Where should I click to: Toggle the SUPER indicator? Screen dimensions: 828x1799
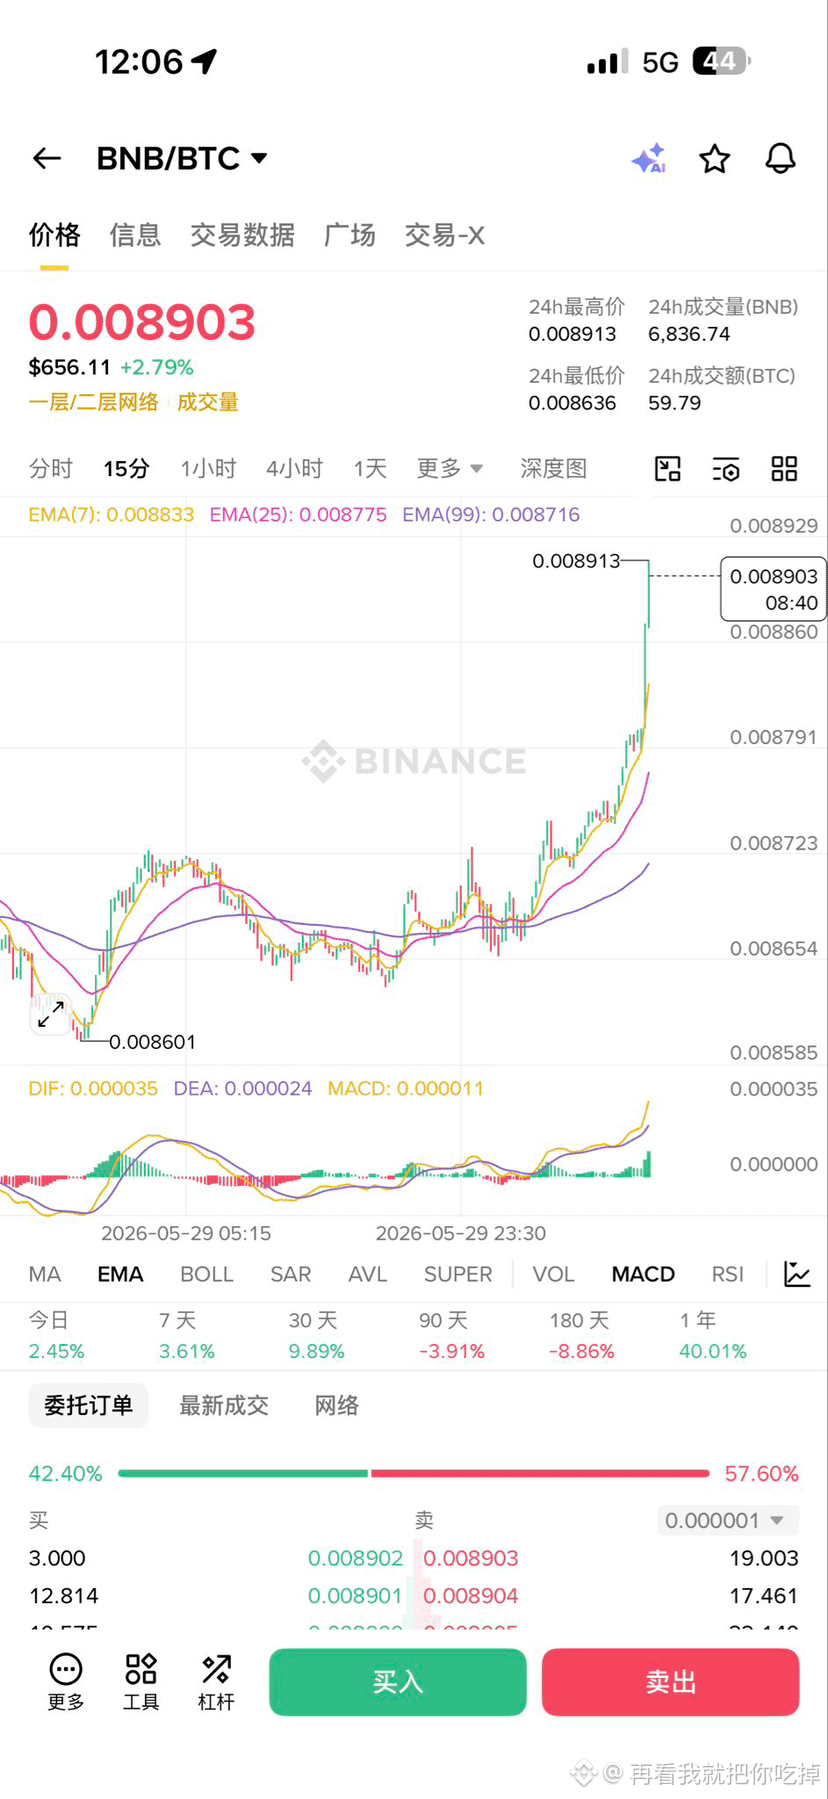click(458, 1274)
